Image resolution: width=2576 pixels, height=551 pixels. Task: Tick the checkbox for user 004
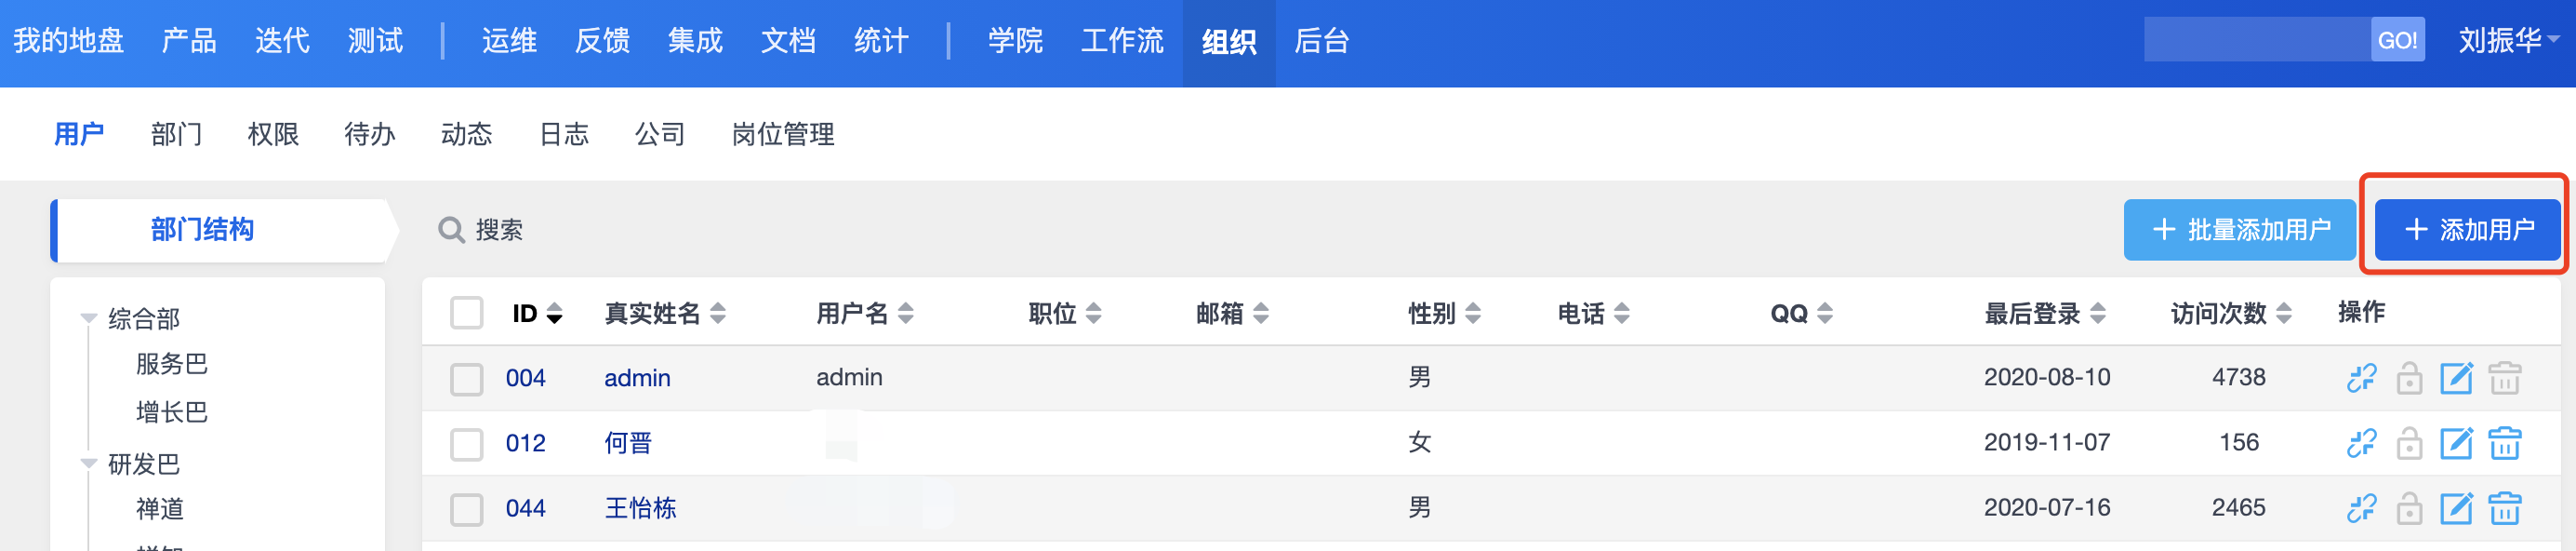point(467,379)
